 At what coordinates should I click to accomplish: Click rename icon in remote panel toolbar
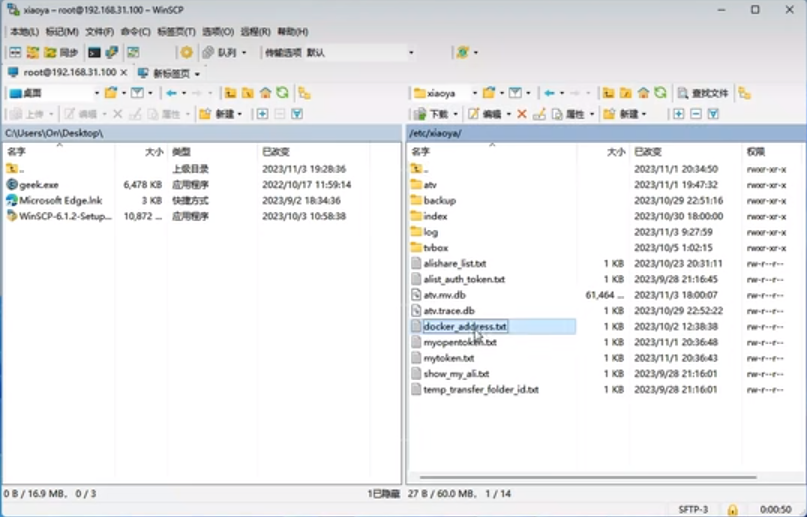[x=539, y=114]
